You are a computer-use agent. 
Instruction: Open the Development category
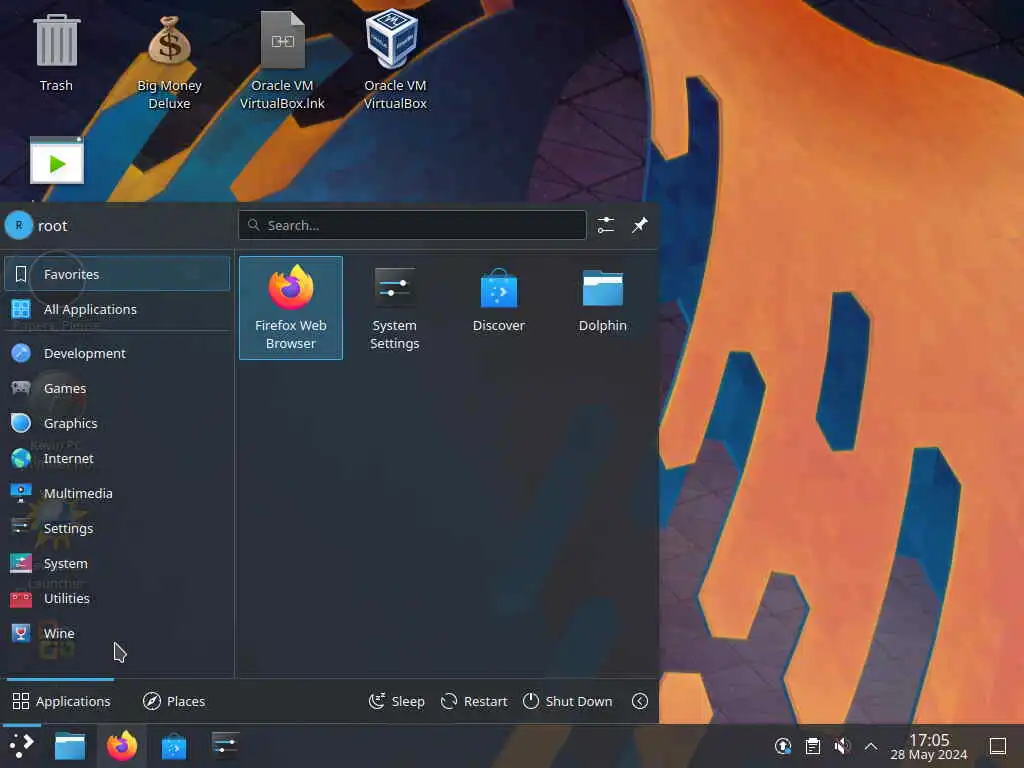pos(117,353)
